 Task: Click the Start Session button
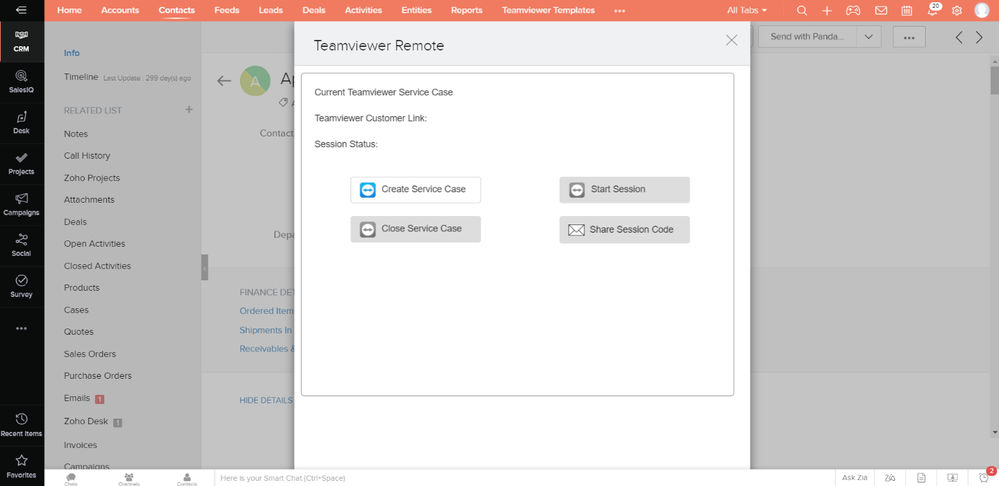(x=624, y=190)
